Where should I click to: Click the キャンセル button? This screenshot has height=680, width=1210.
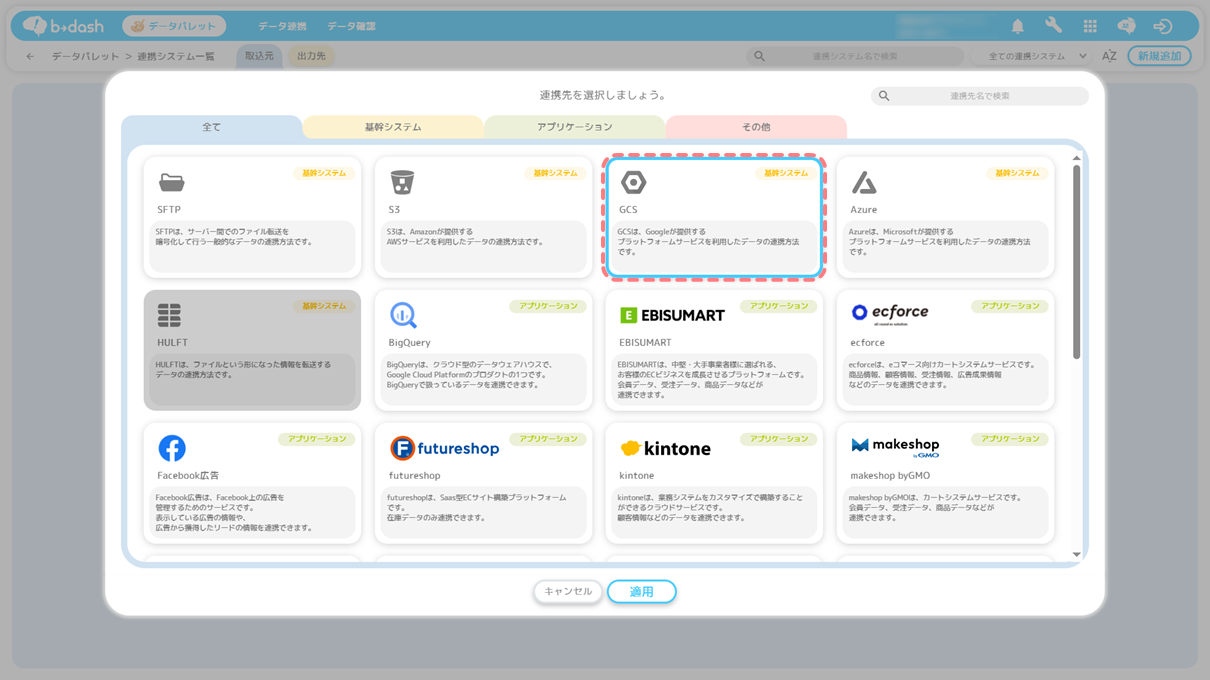568,592
